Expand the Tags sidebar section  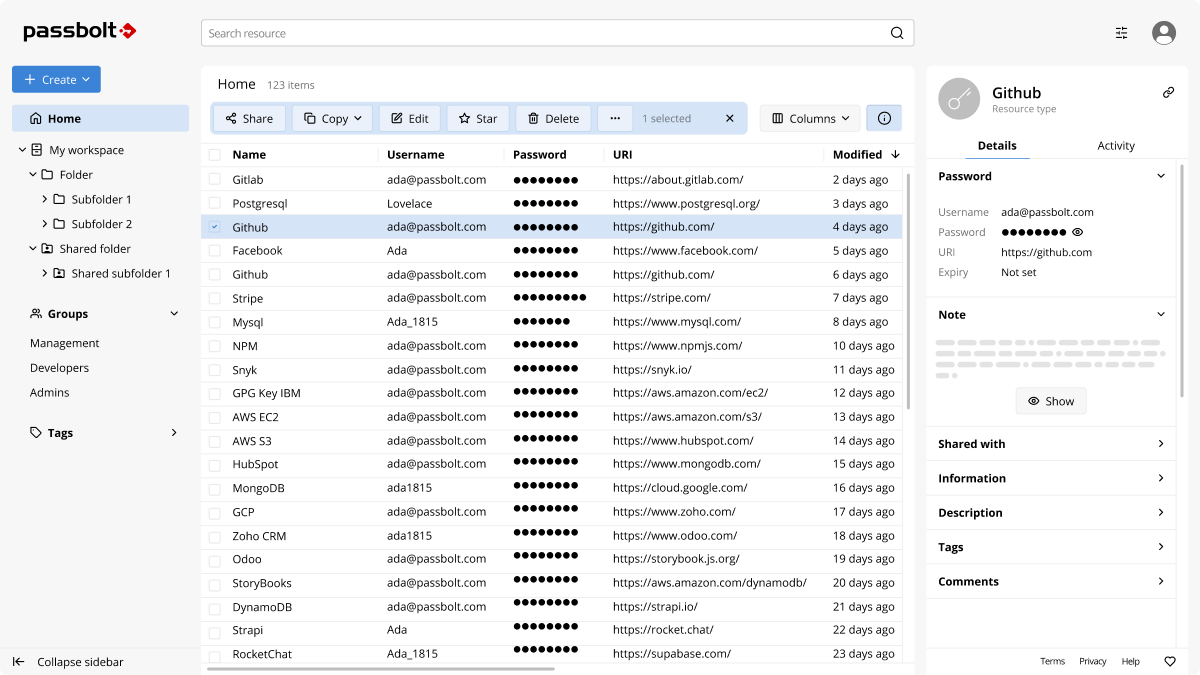coord(174,433)
